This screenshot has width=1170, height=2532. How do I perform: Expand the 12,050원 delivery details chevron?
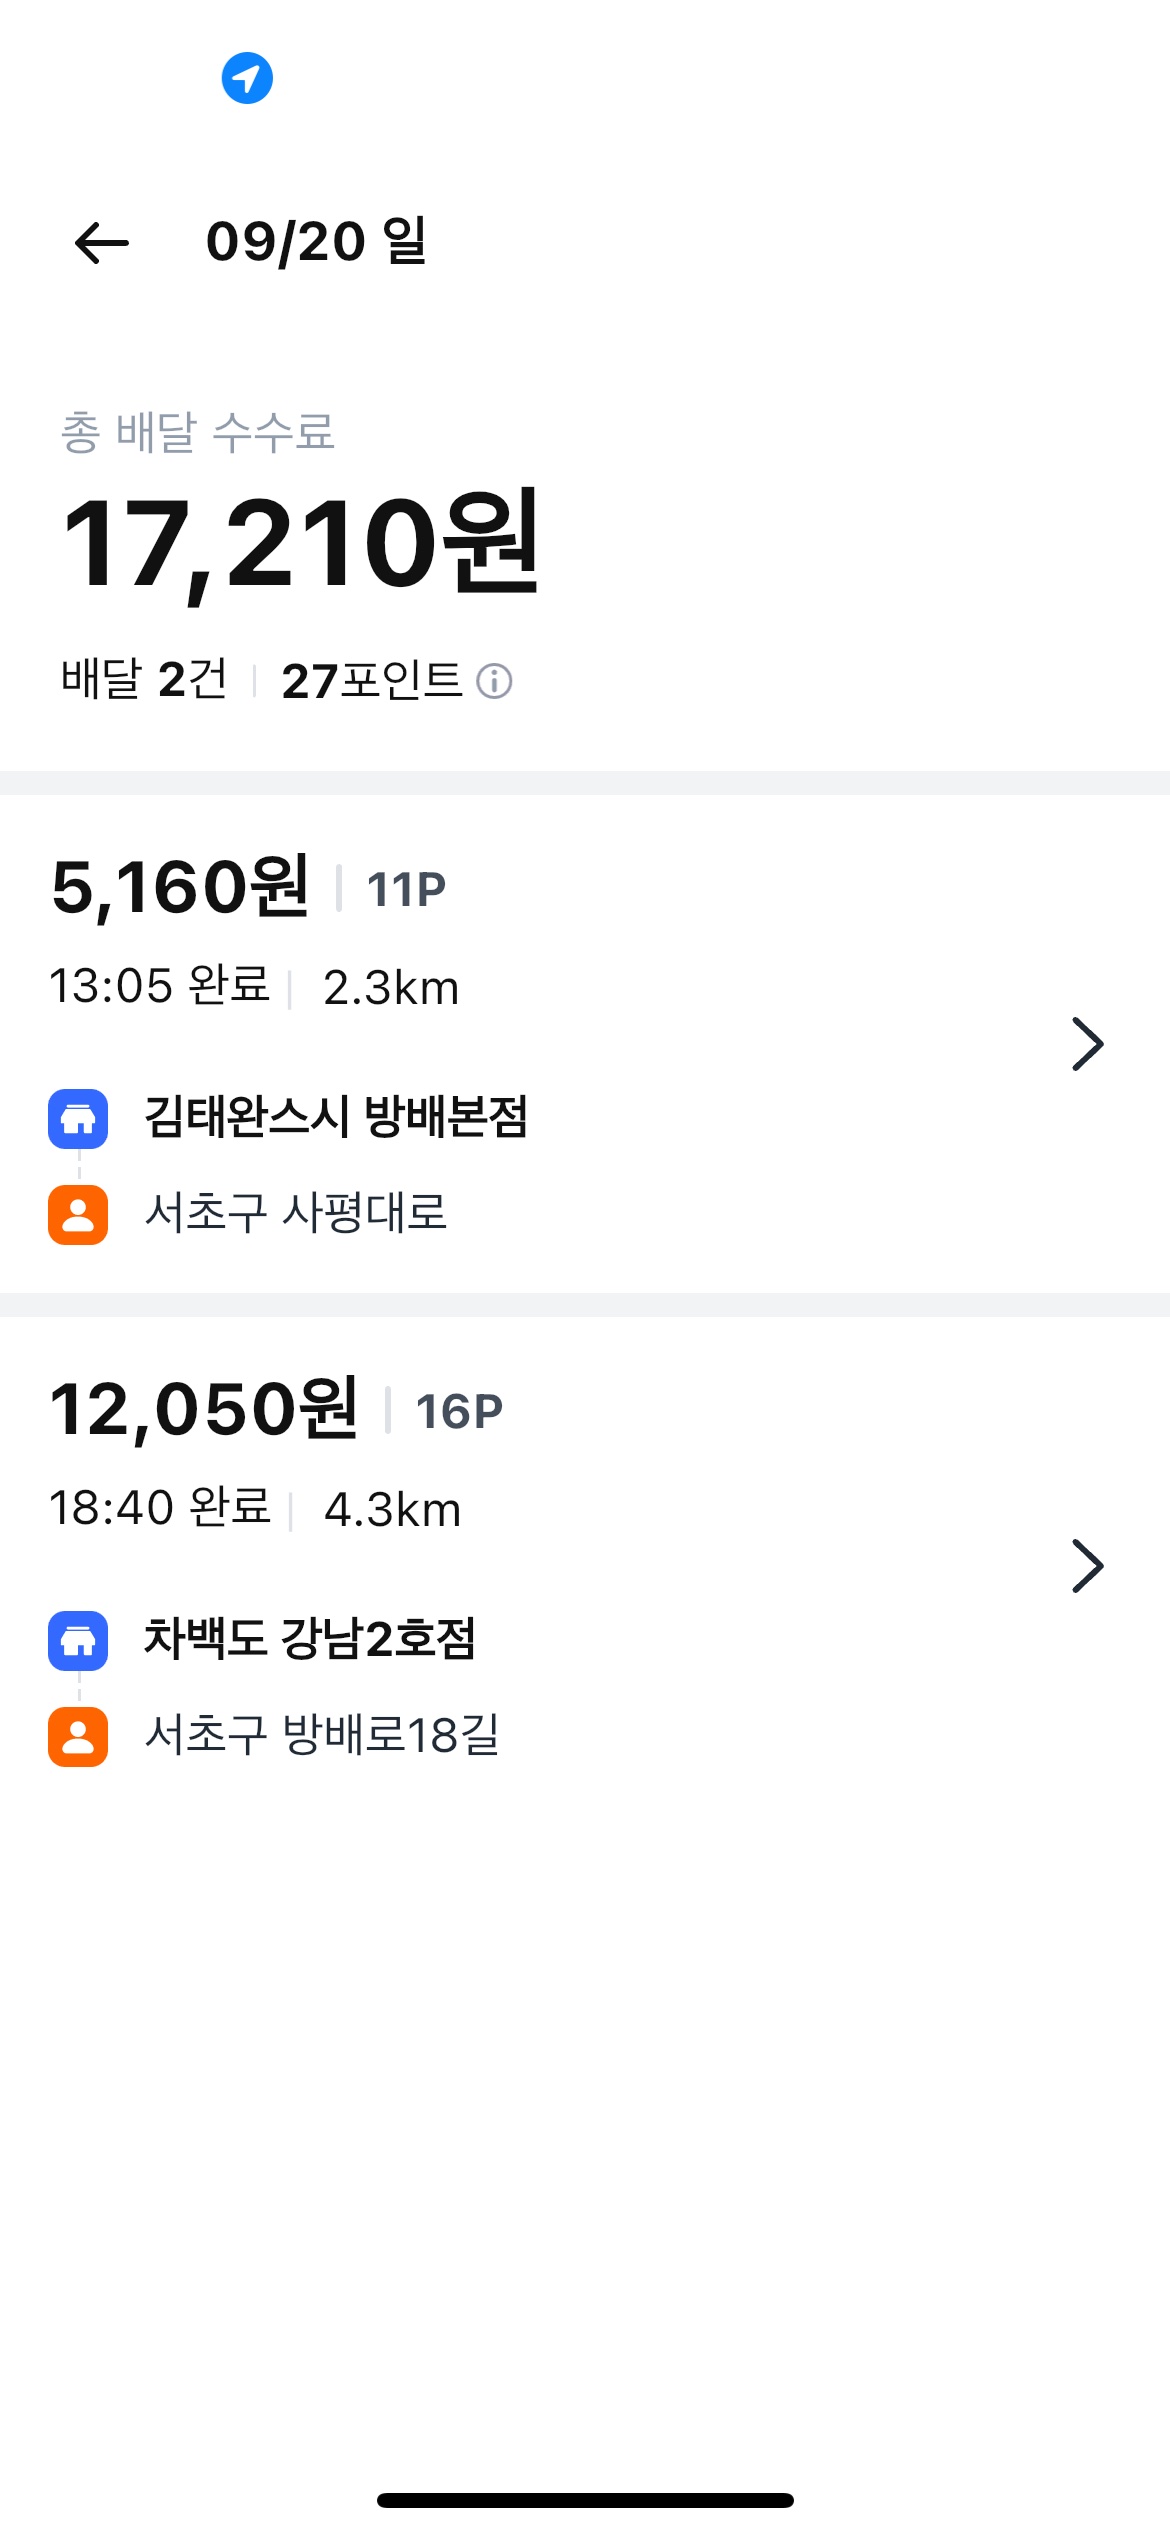tap(1087, 1566)
